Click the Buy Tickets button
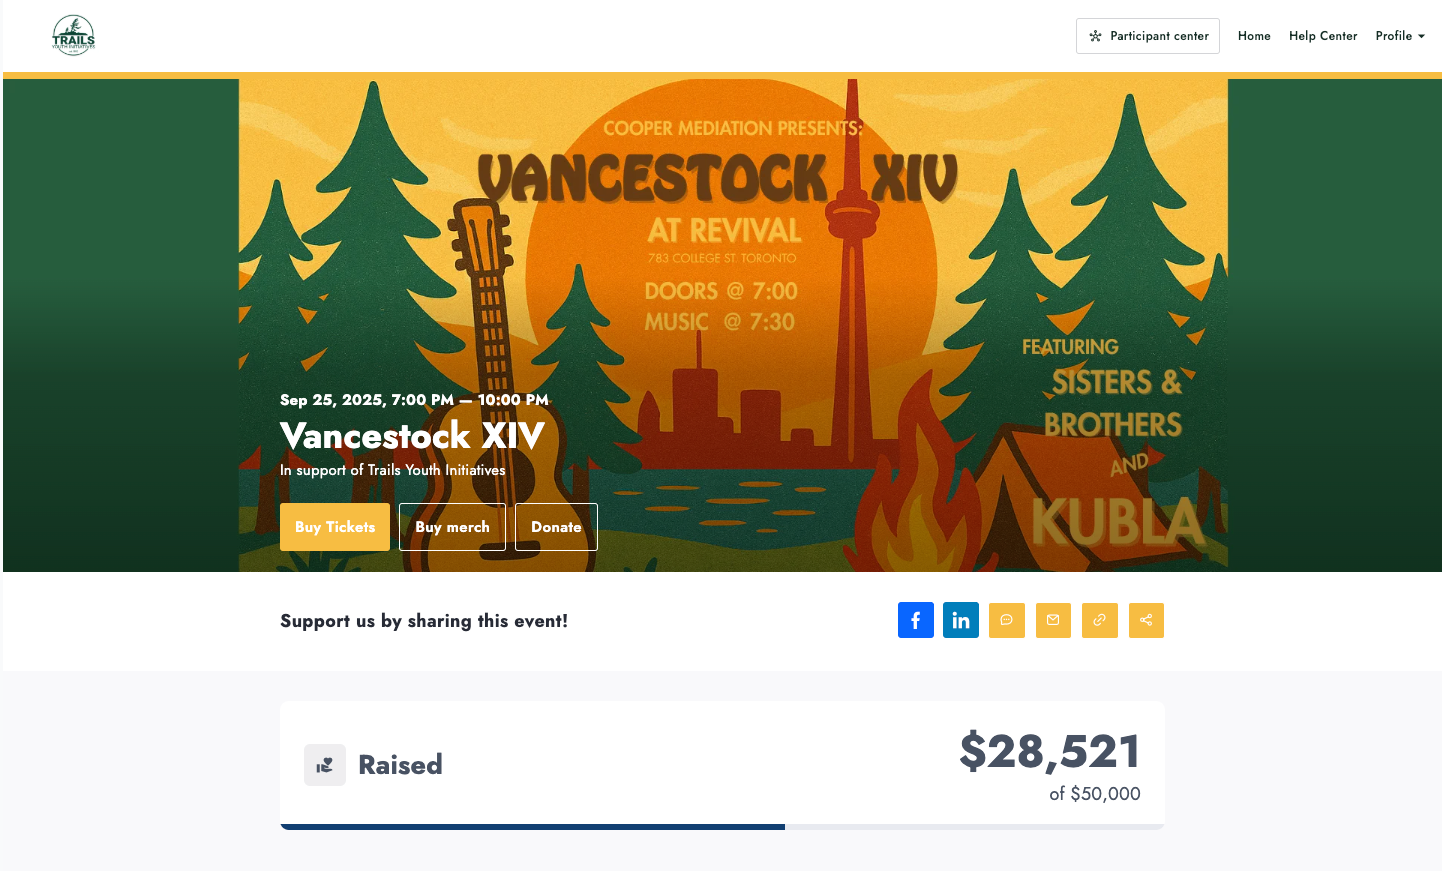This screenshot has width=1442, height=871. pos(335,527)
